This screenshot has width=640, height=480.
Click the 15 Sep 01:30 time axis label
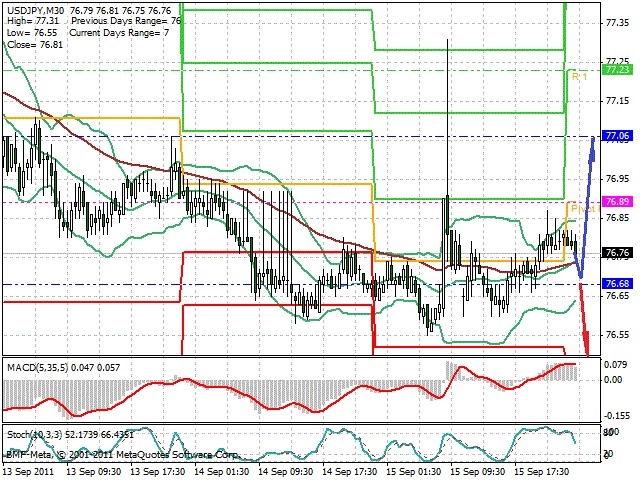413,472
